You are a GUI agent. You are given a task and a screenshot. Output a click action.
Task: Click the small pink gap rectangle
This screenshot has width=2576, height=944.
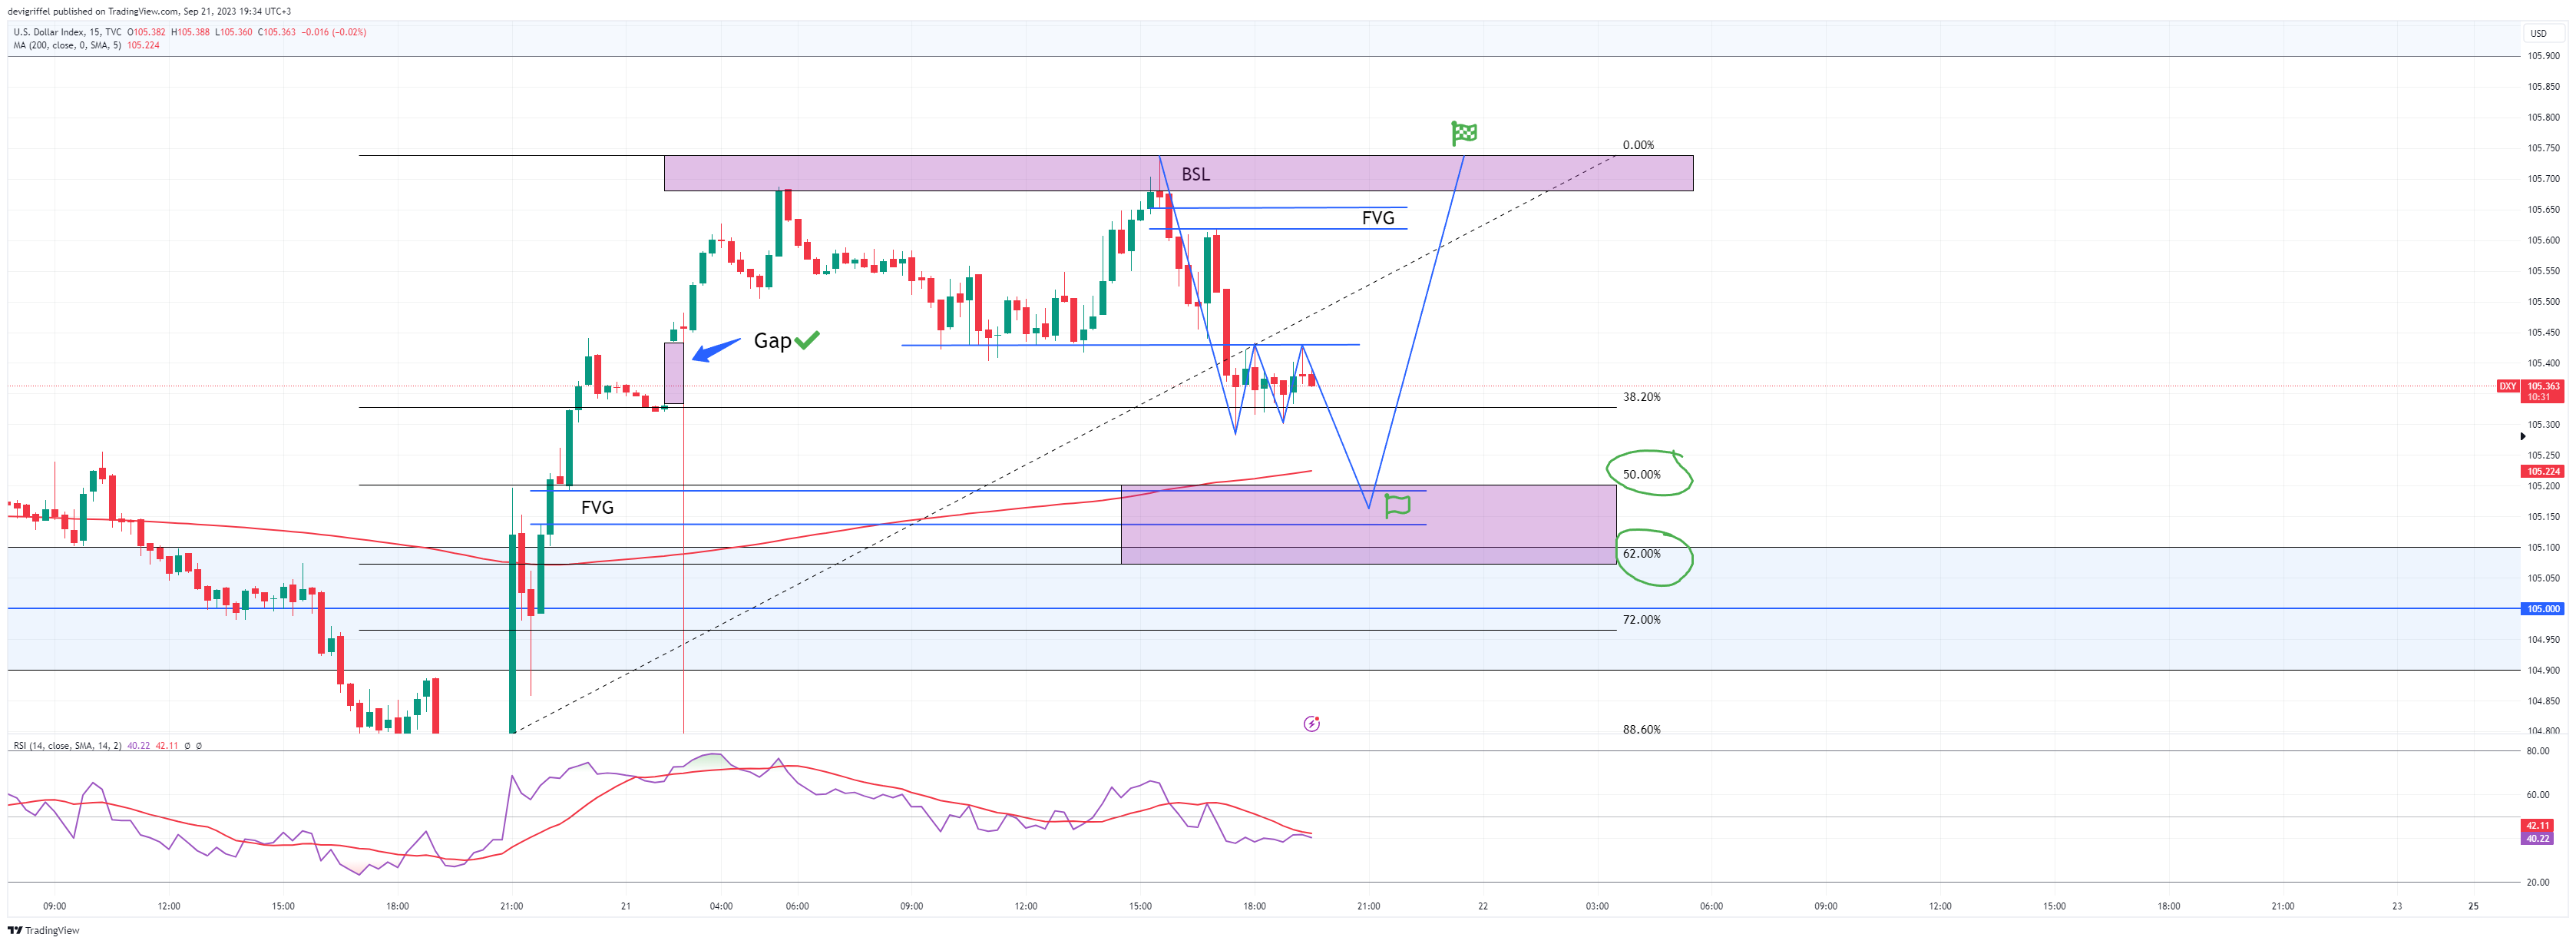tap(674, 373)
